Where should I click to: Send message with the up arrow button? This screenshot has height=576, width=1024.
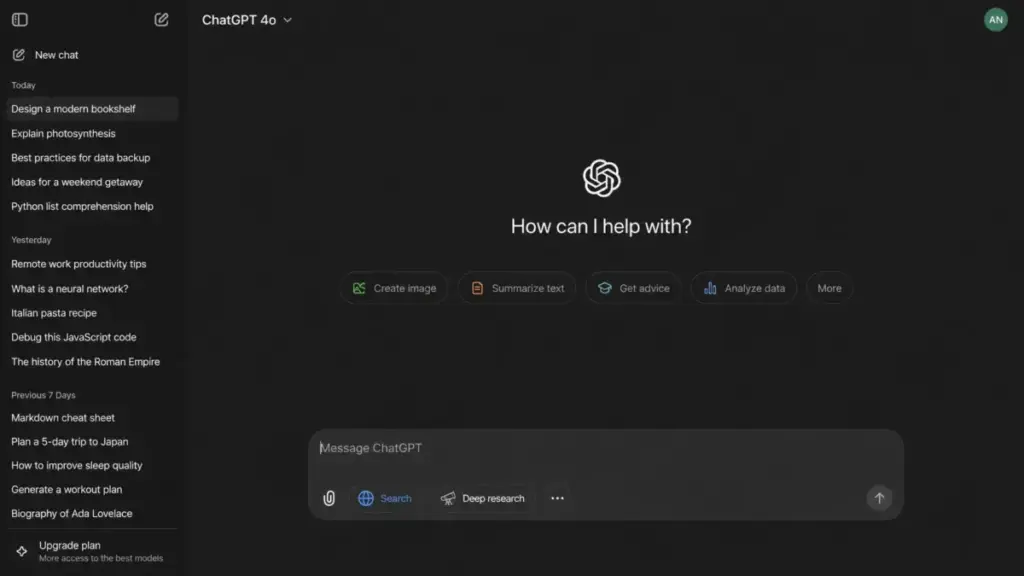[x=879, y=498]
